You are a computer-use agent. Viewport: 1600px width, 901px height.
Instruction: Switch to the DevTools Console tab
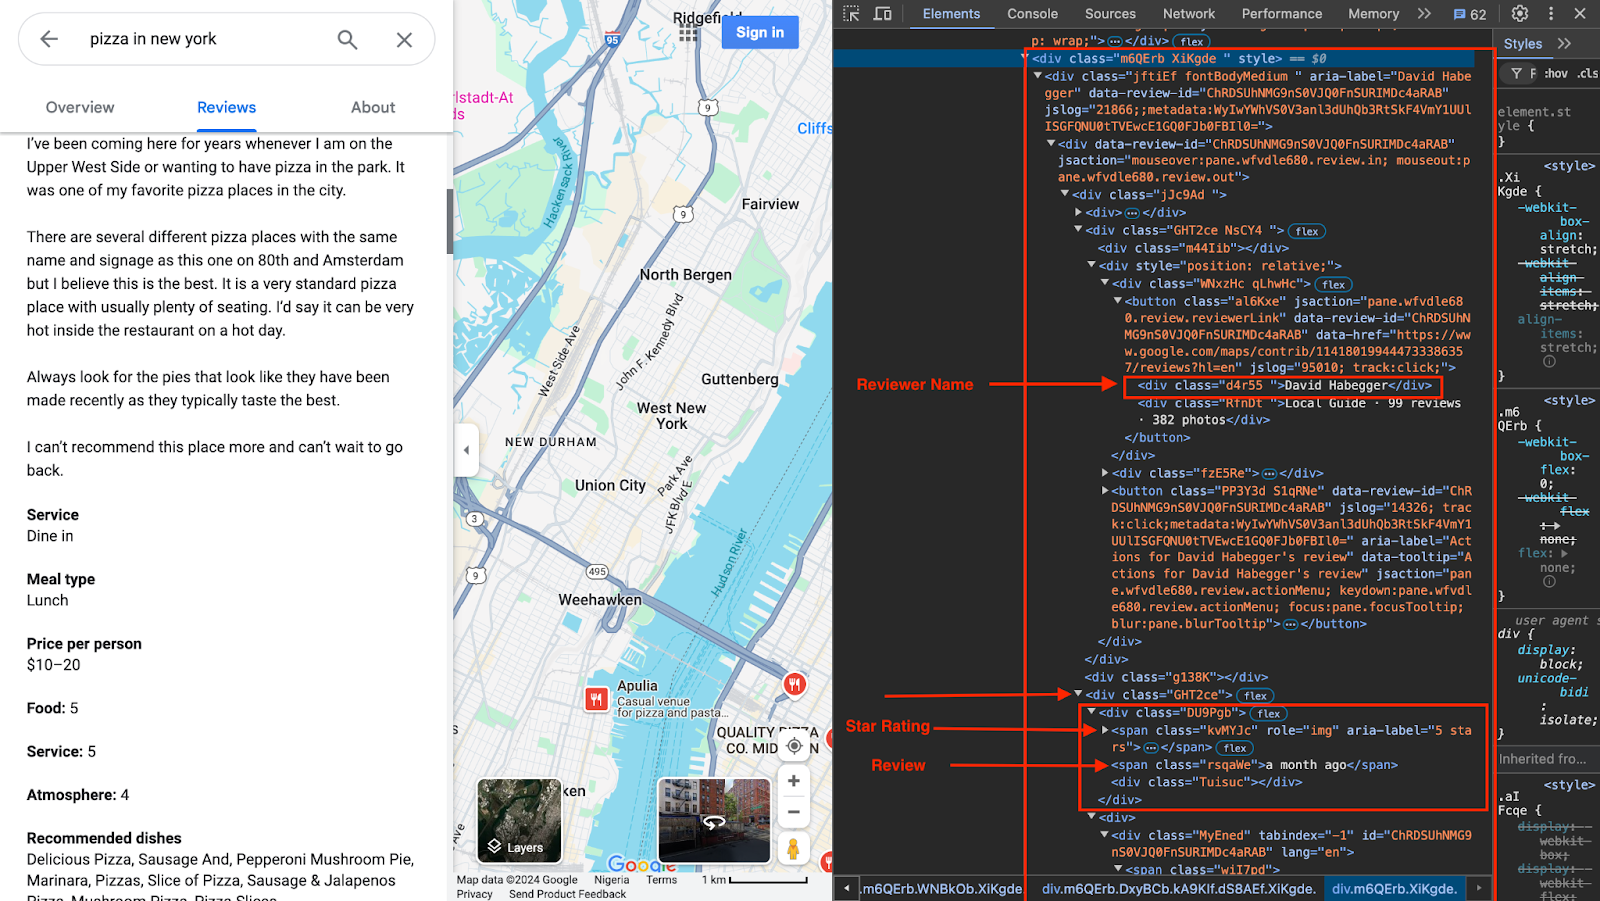pyautogui.click(x=1032, y=14)
